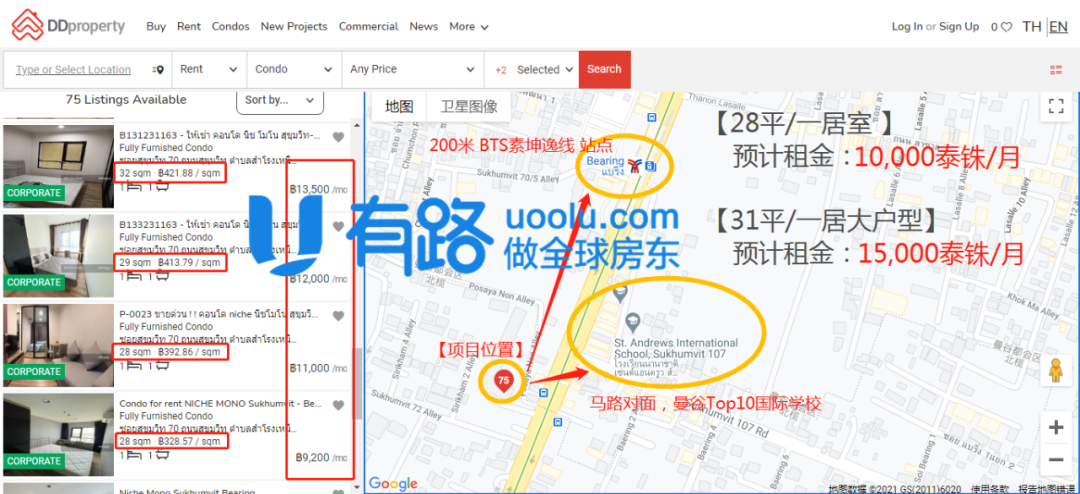The image size is (1080, 494).
Task: Focus the Type or Select Location field
Action: 73,70
